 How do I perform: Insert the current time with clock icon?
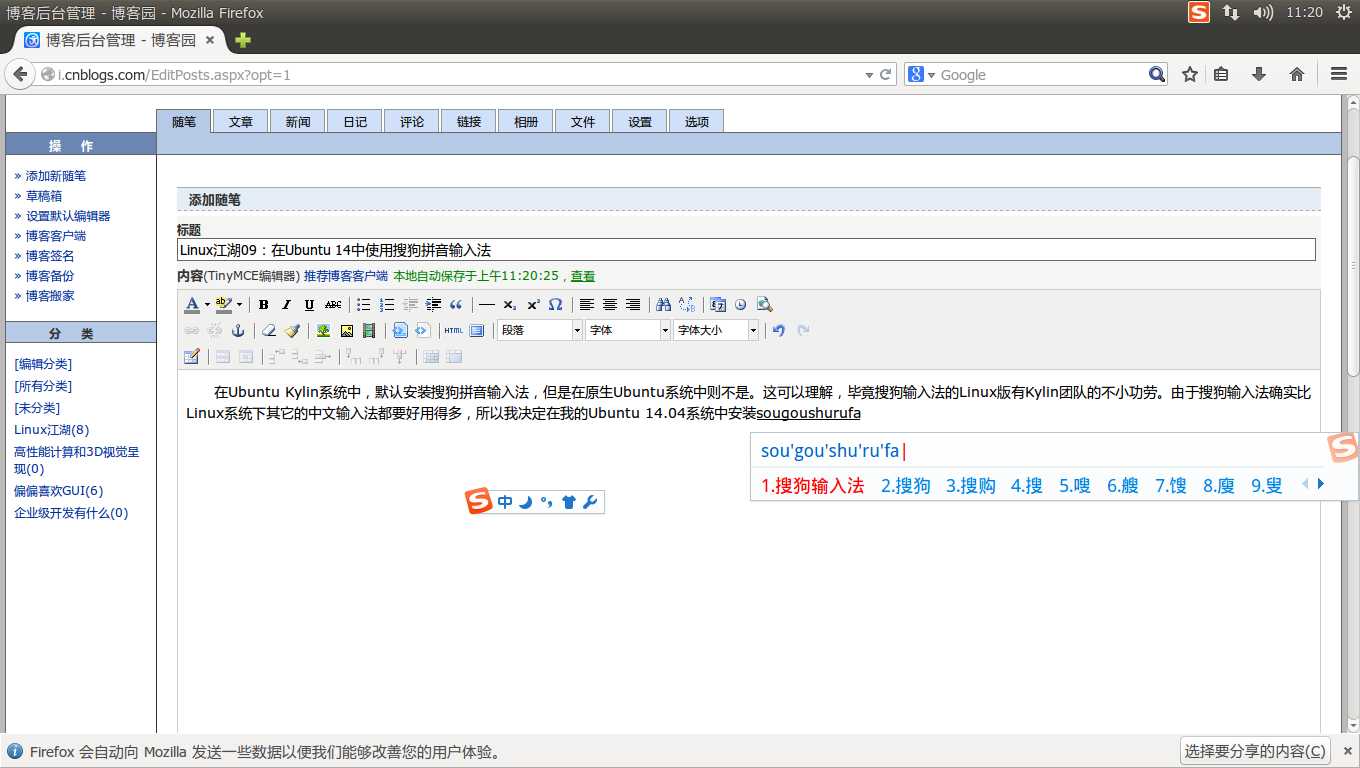(x=741, y=305)
